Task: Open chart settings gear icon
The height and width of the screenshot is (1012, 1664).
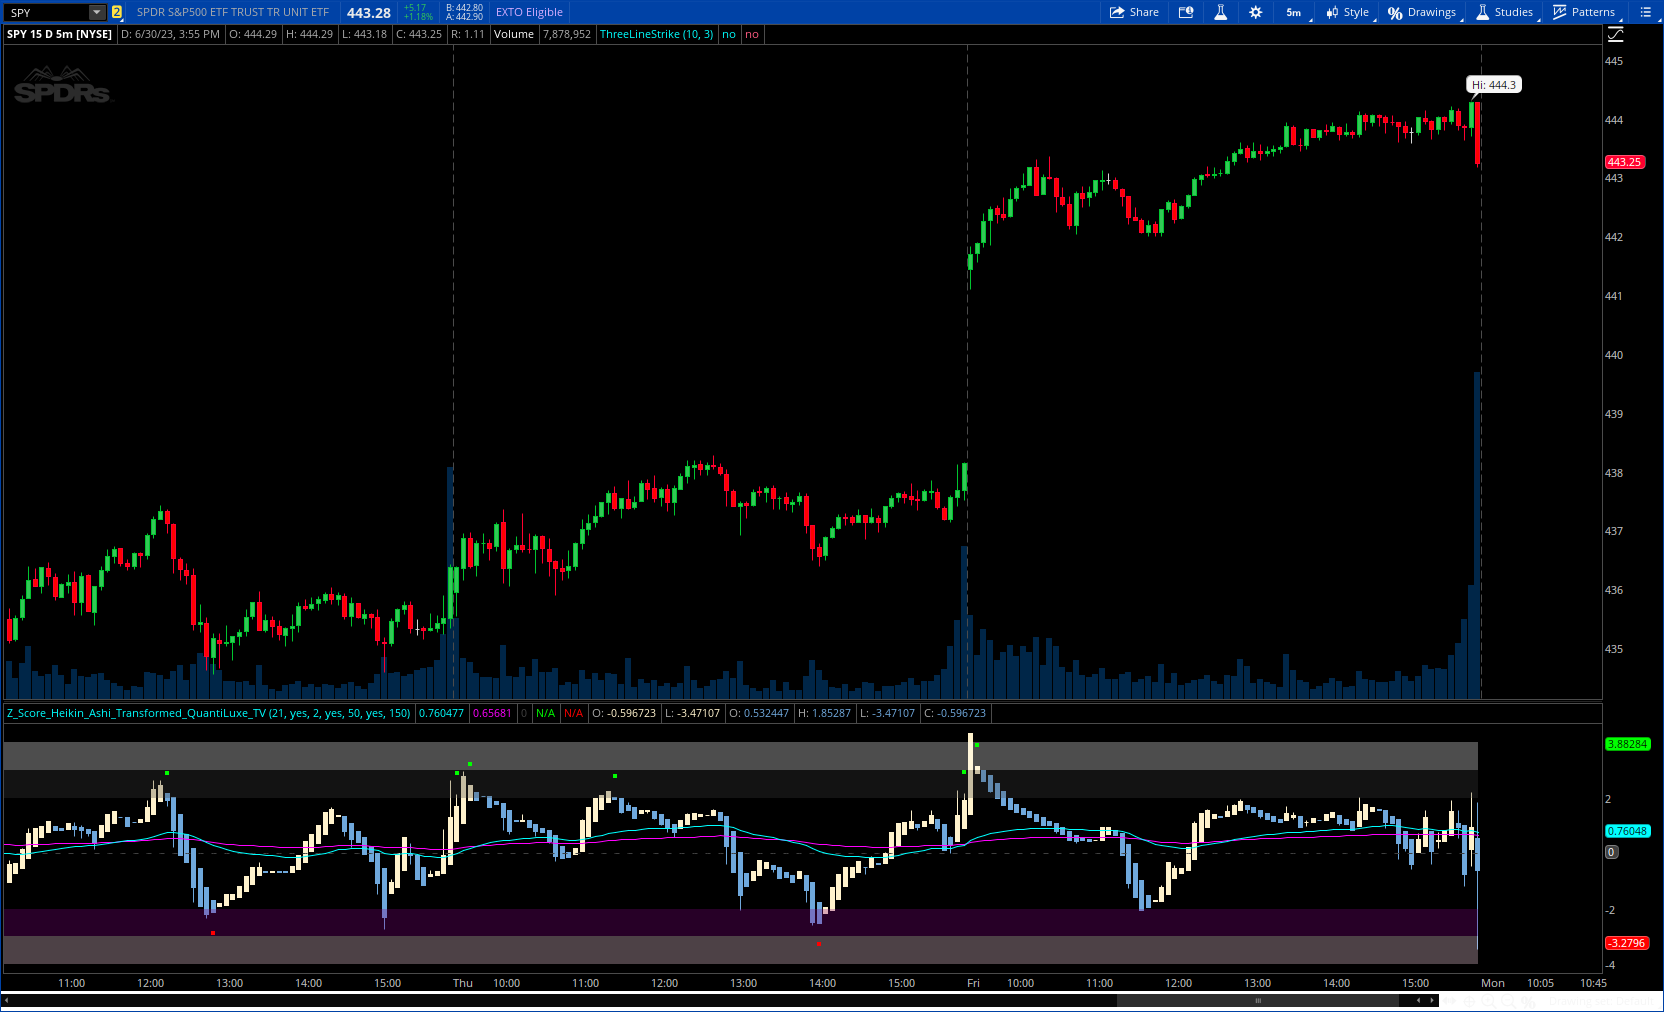Action: pyautogui.click(x=1255, y=12)
